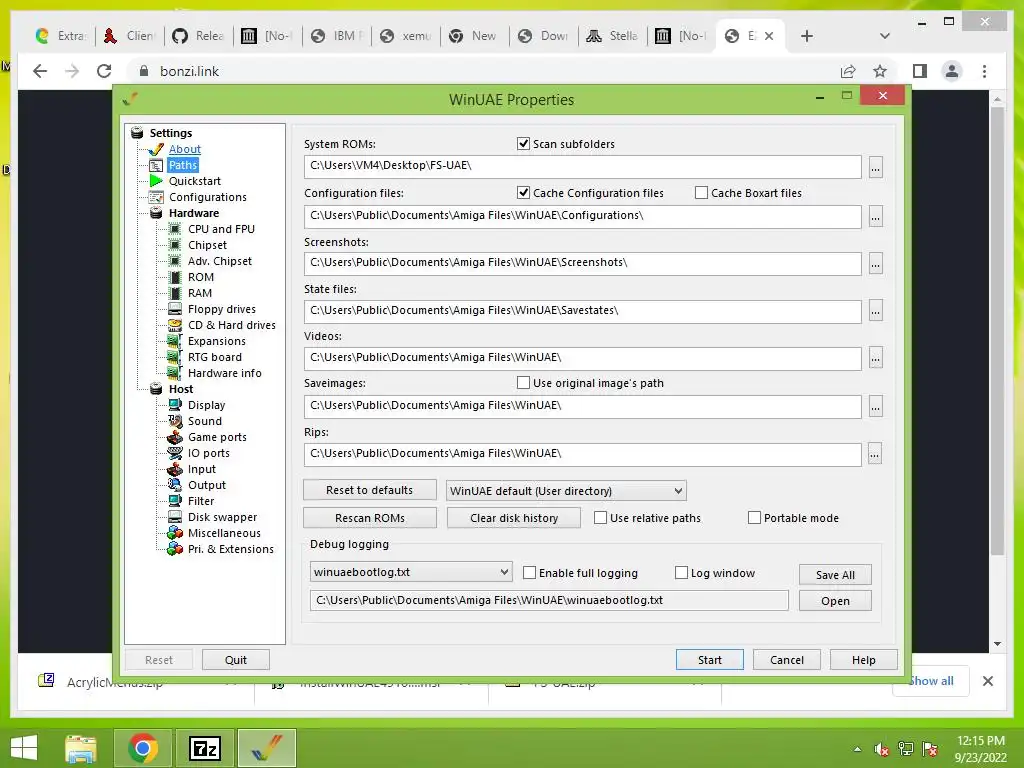Click the Paths page icon in tree
The width and height of the screenshot is (1024, 768).
[x=156, y=165]
